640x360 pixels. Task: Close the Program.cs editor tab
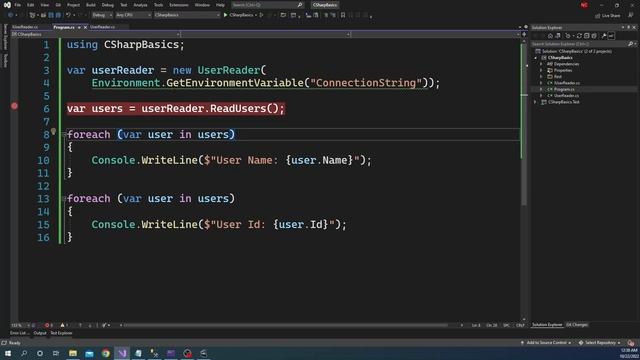coord(85,27)
